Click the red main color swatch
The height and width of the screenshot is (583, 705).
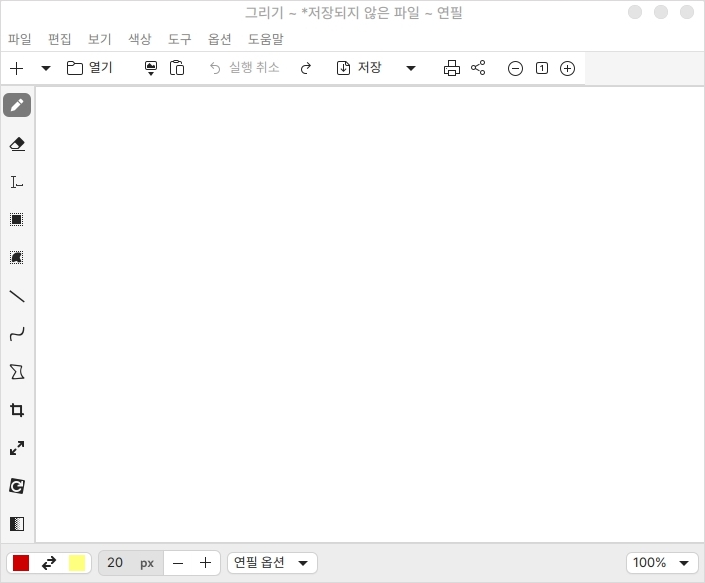tap(21, 563)
